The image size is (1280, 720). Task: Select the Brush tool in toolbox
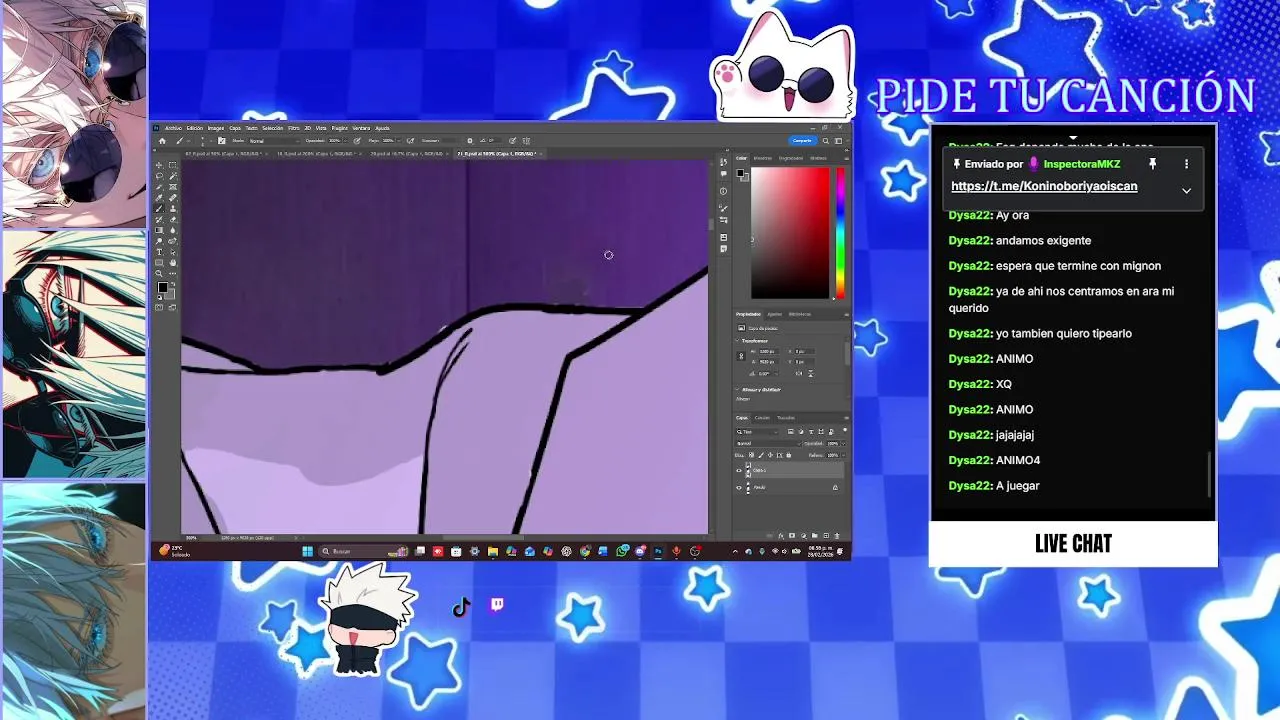click(x=159, y=208)
